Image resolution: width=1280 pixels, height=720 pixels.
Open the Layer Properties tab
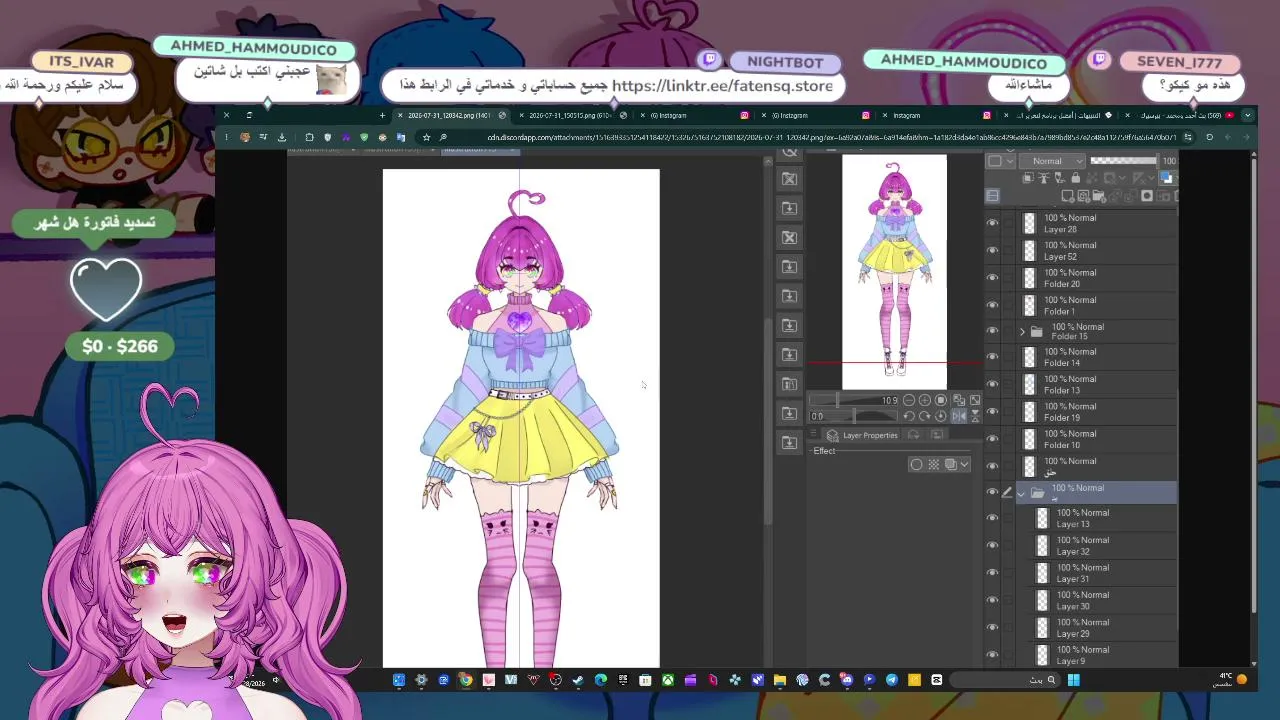[862, 435]
